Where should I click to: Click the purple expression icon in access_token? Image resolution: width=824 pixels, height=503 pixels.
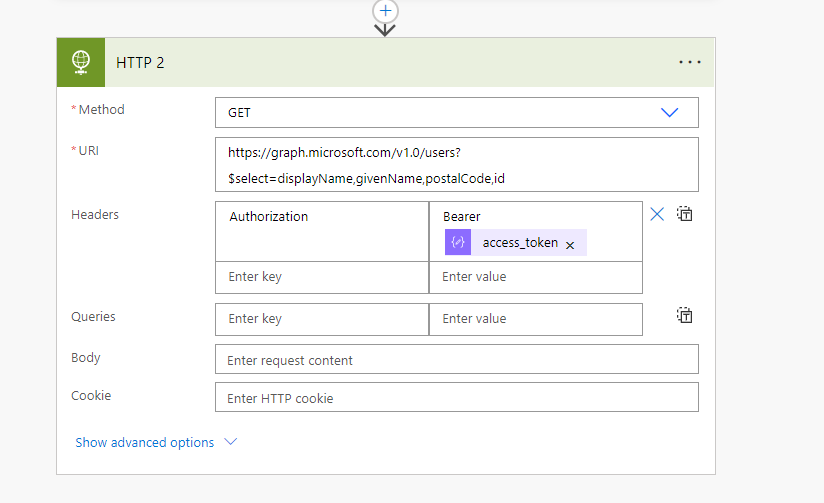(457, 243)
